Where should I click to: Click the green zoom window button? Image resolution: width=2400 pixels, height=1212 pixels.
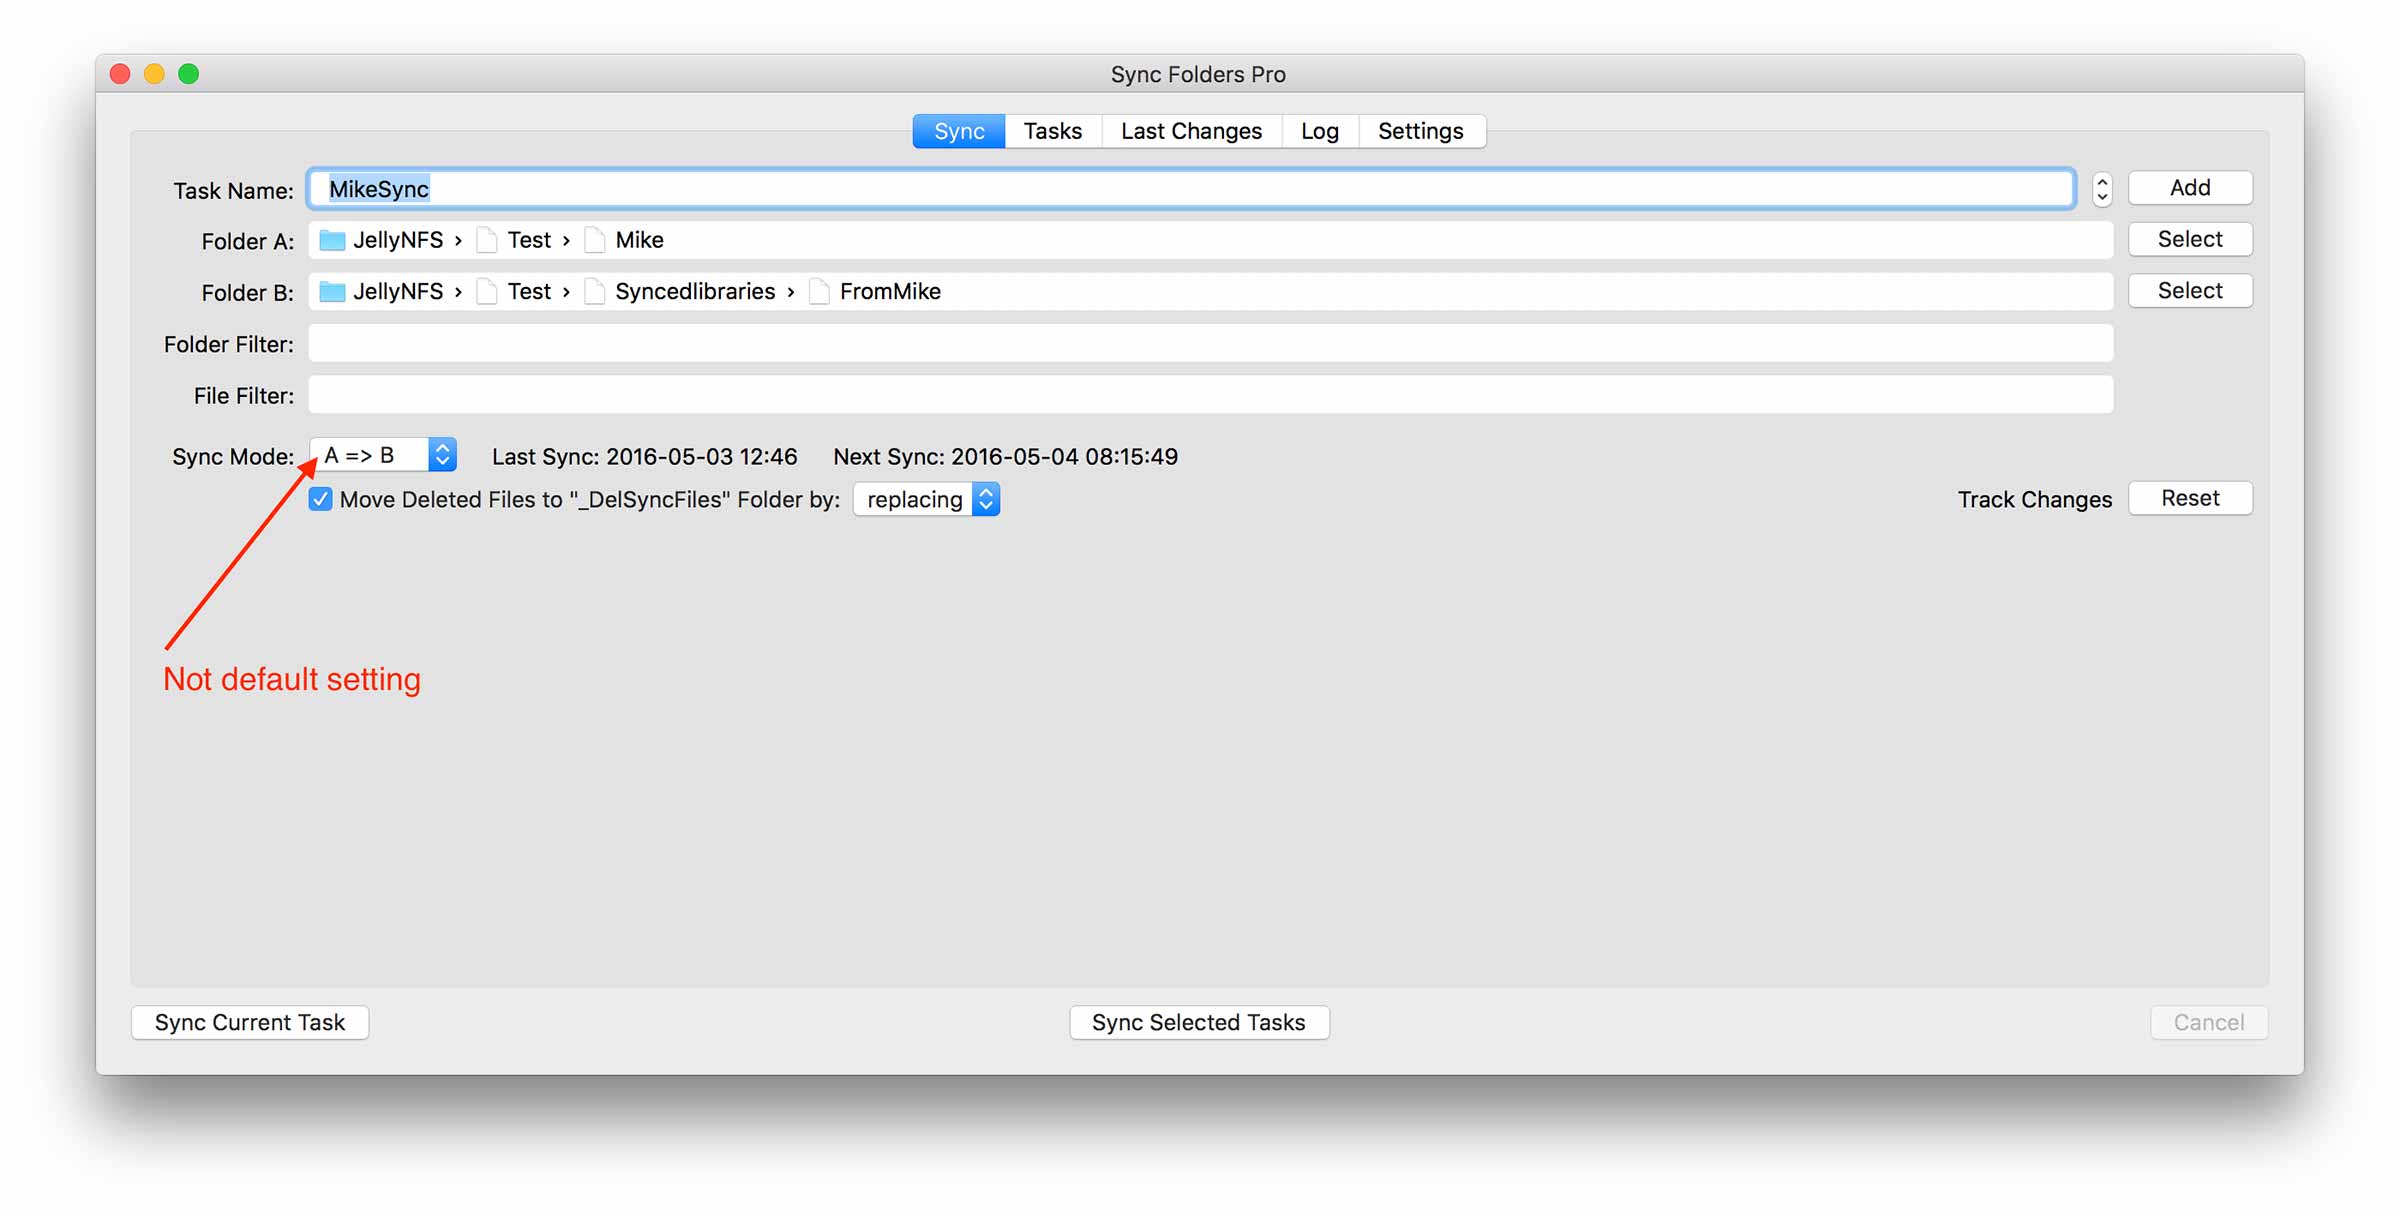[188, 74]
